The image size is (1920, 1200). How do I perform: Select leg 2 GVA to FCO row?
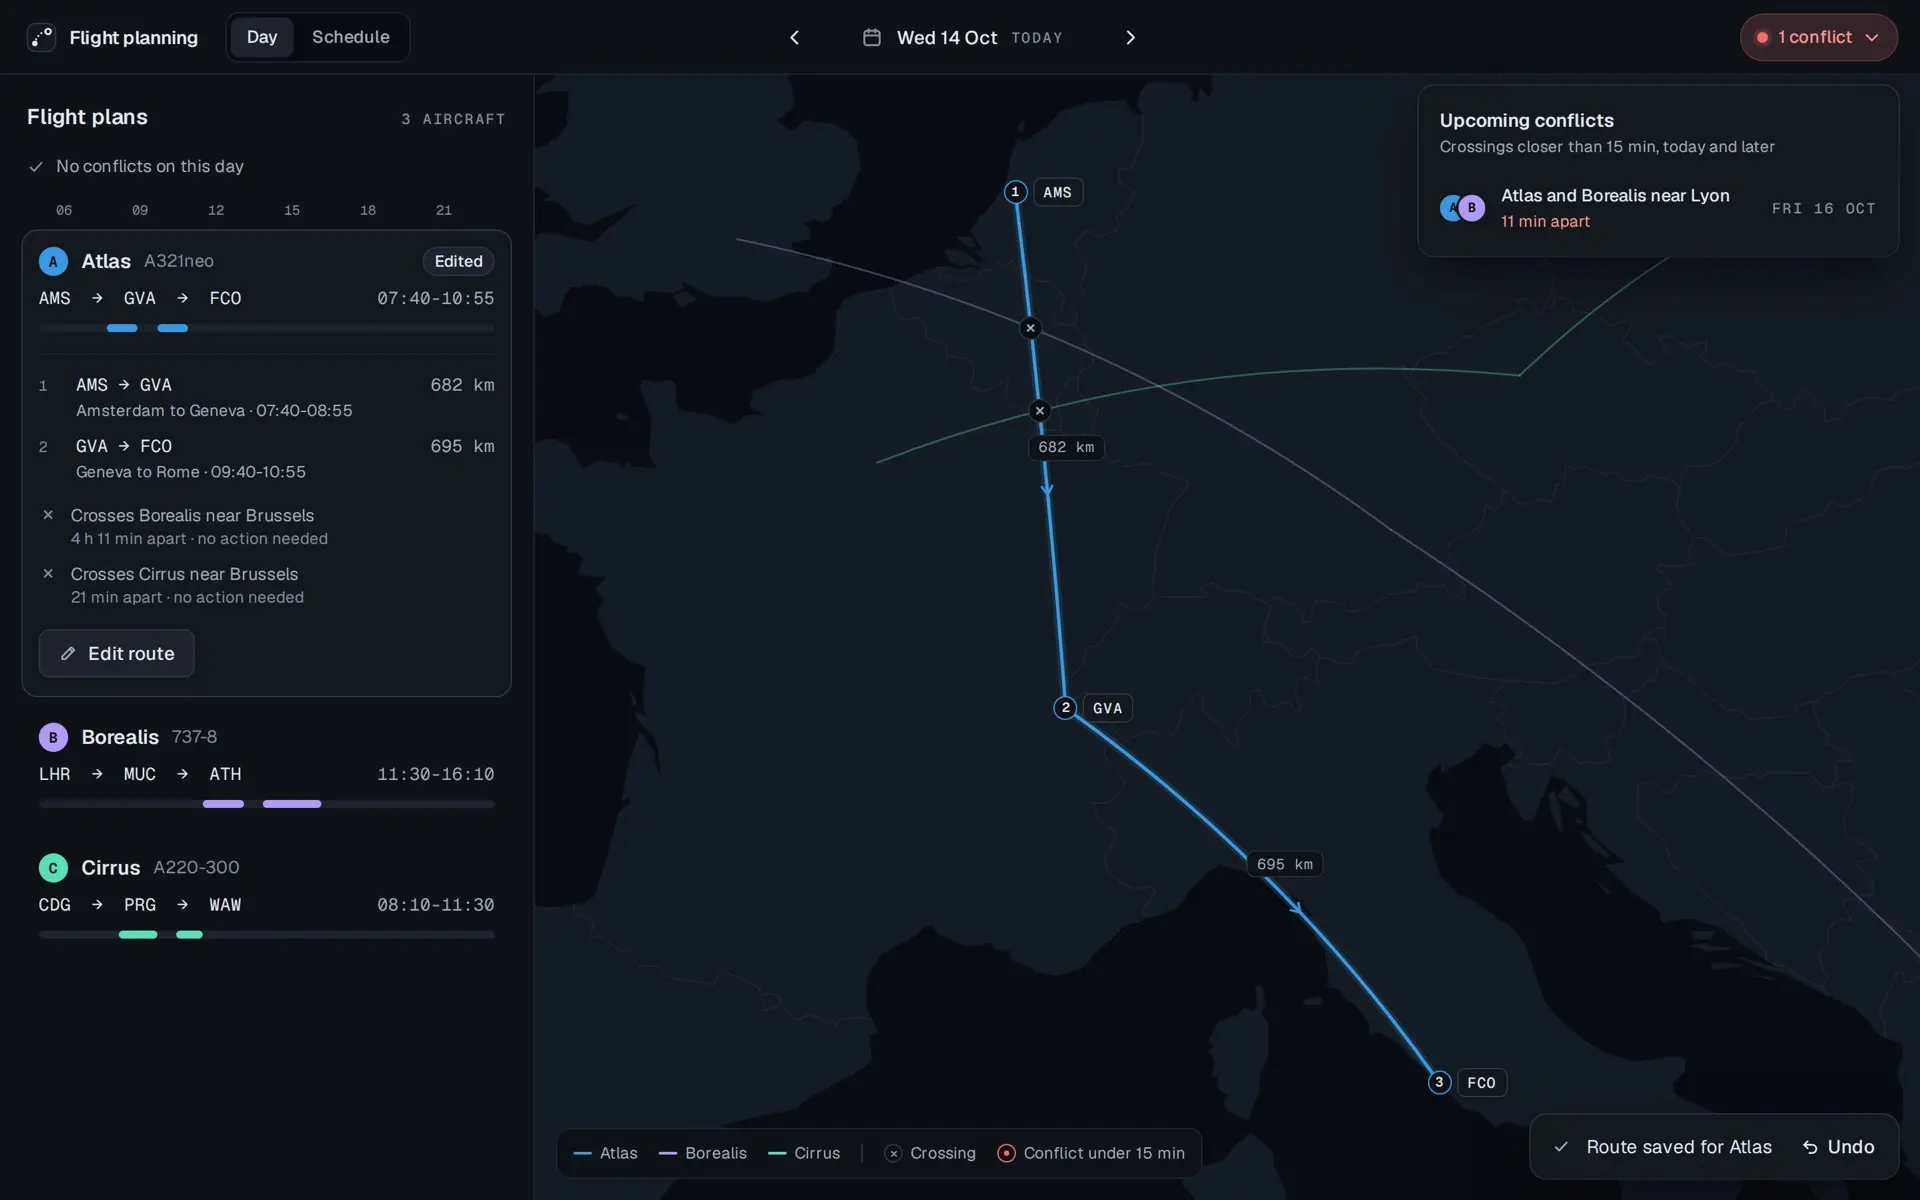pos(266,458)
